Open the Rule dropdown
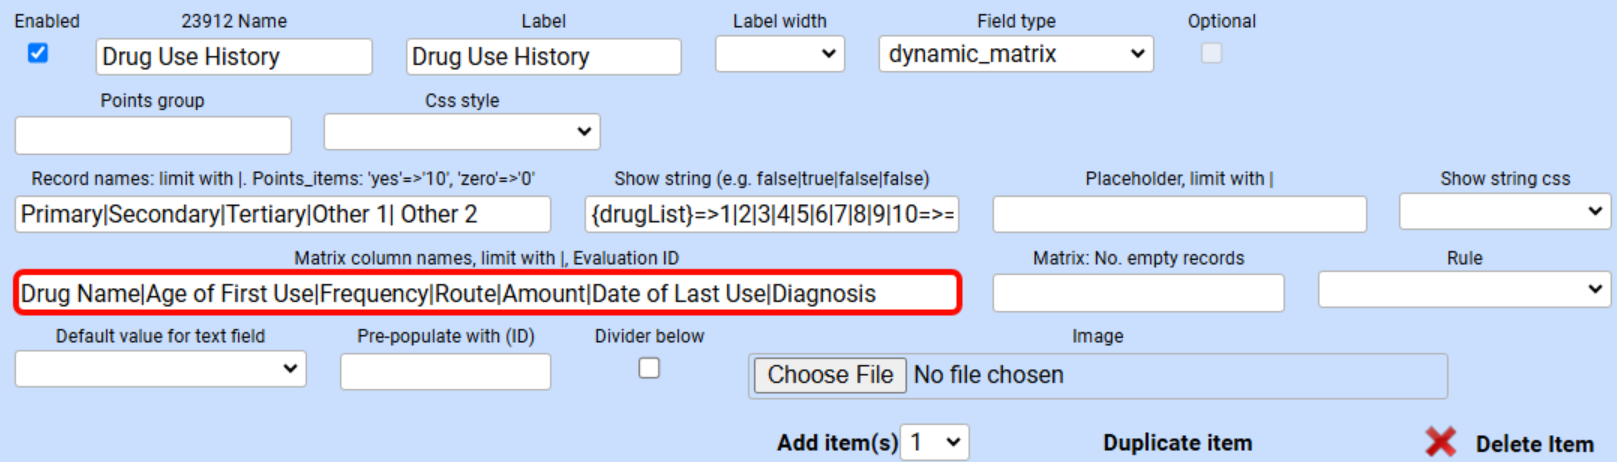 coord(1463,290)
